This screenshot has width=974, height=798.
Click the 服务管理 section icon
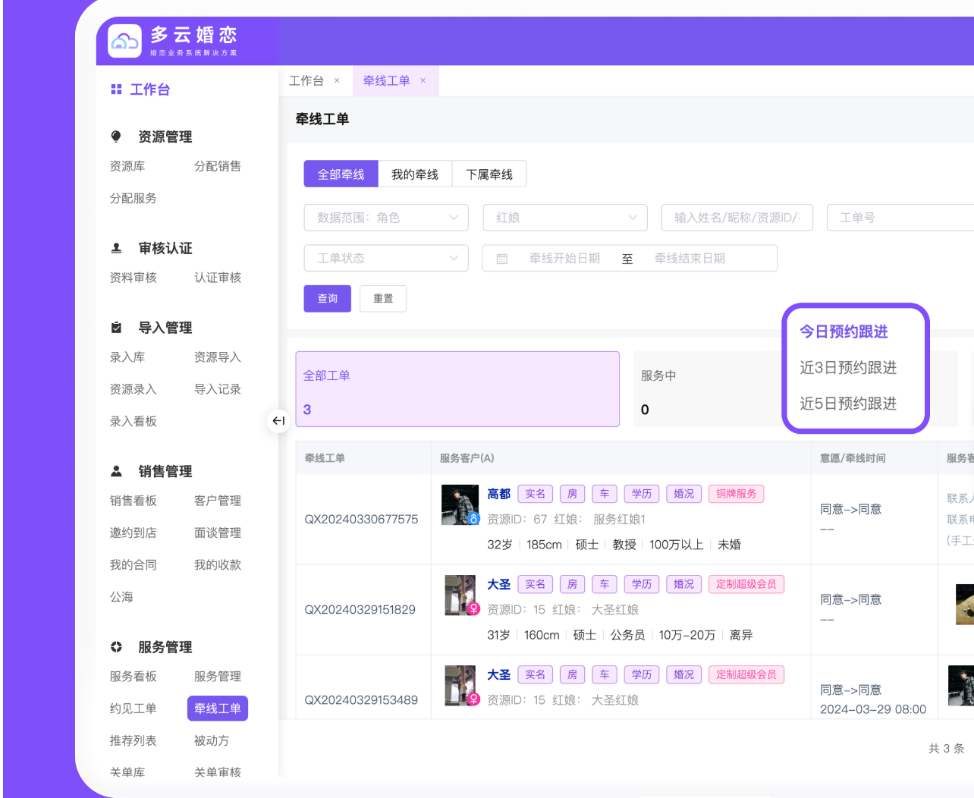(x=116, y=647)
